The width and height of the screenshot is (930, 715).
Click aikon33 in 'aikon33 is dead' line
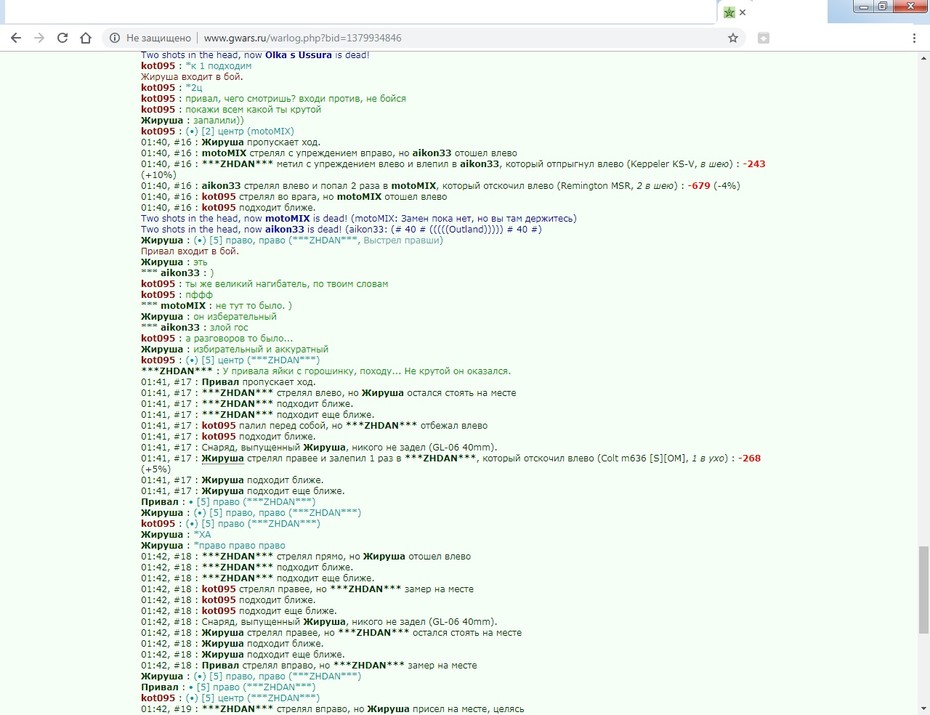click(x=285, y=229)
